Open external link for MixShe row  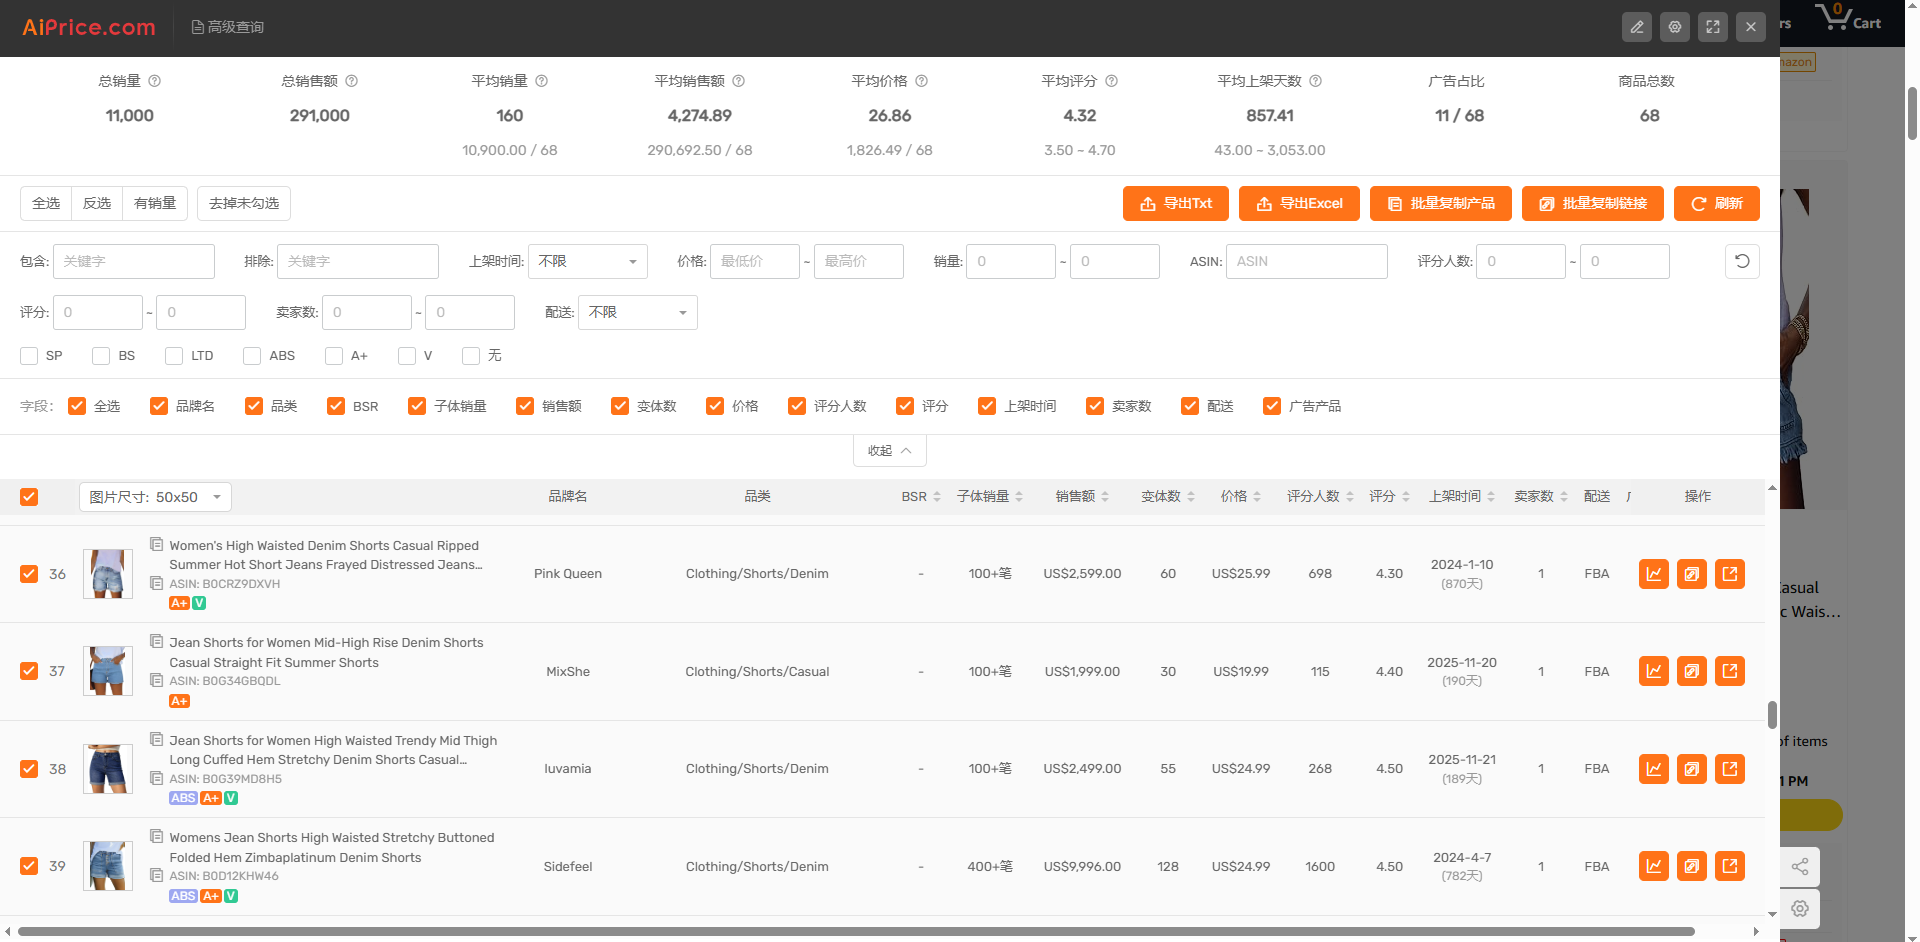[1730, 671]
